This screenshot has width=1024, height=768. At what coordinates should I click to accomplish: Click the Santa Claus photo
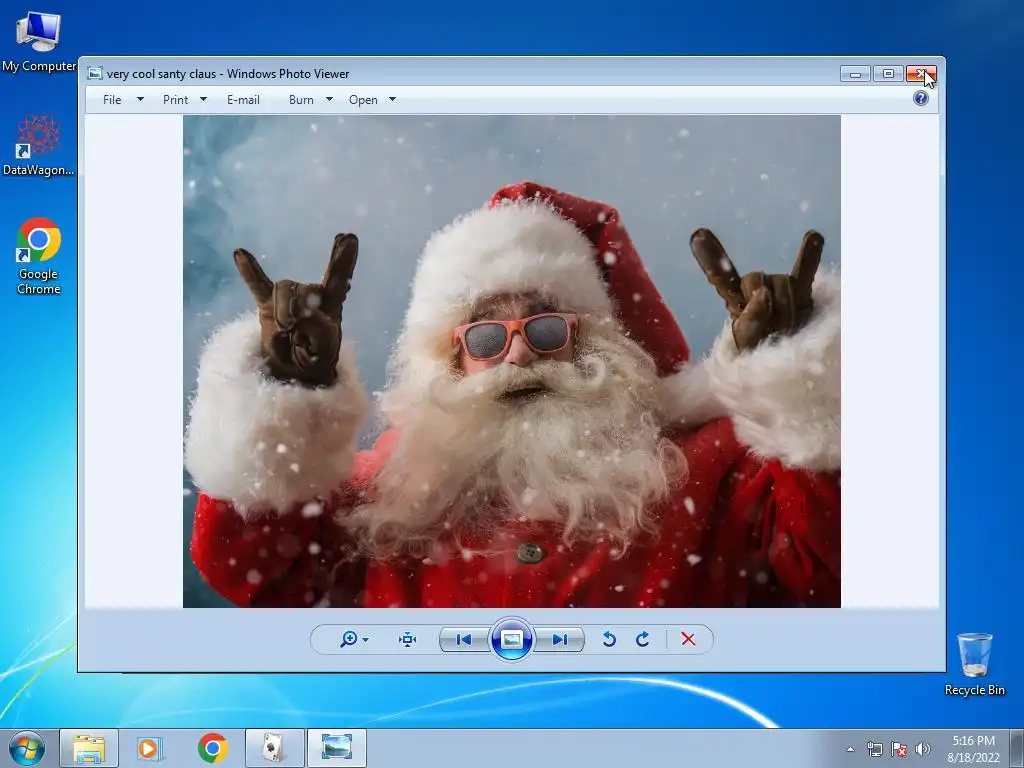(512, 362)
